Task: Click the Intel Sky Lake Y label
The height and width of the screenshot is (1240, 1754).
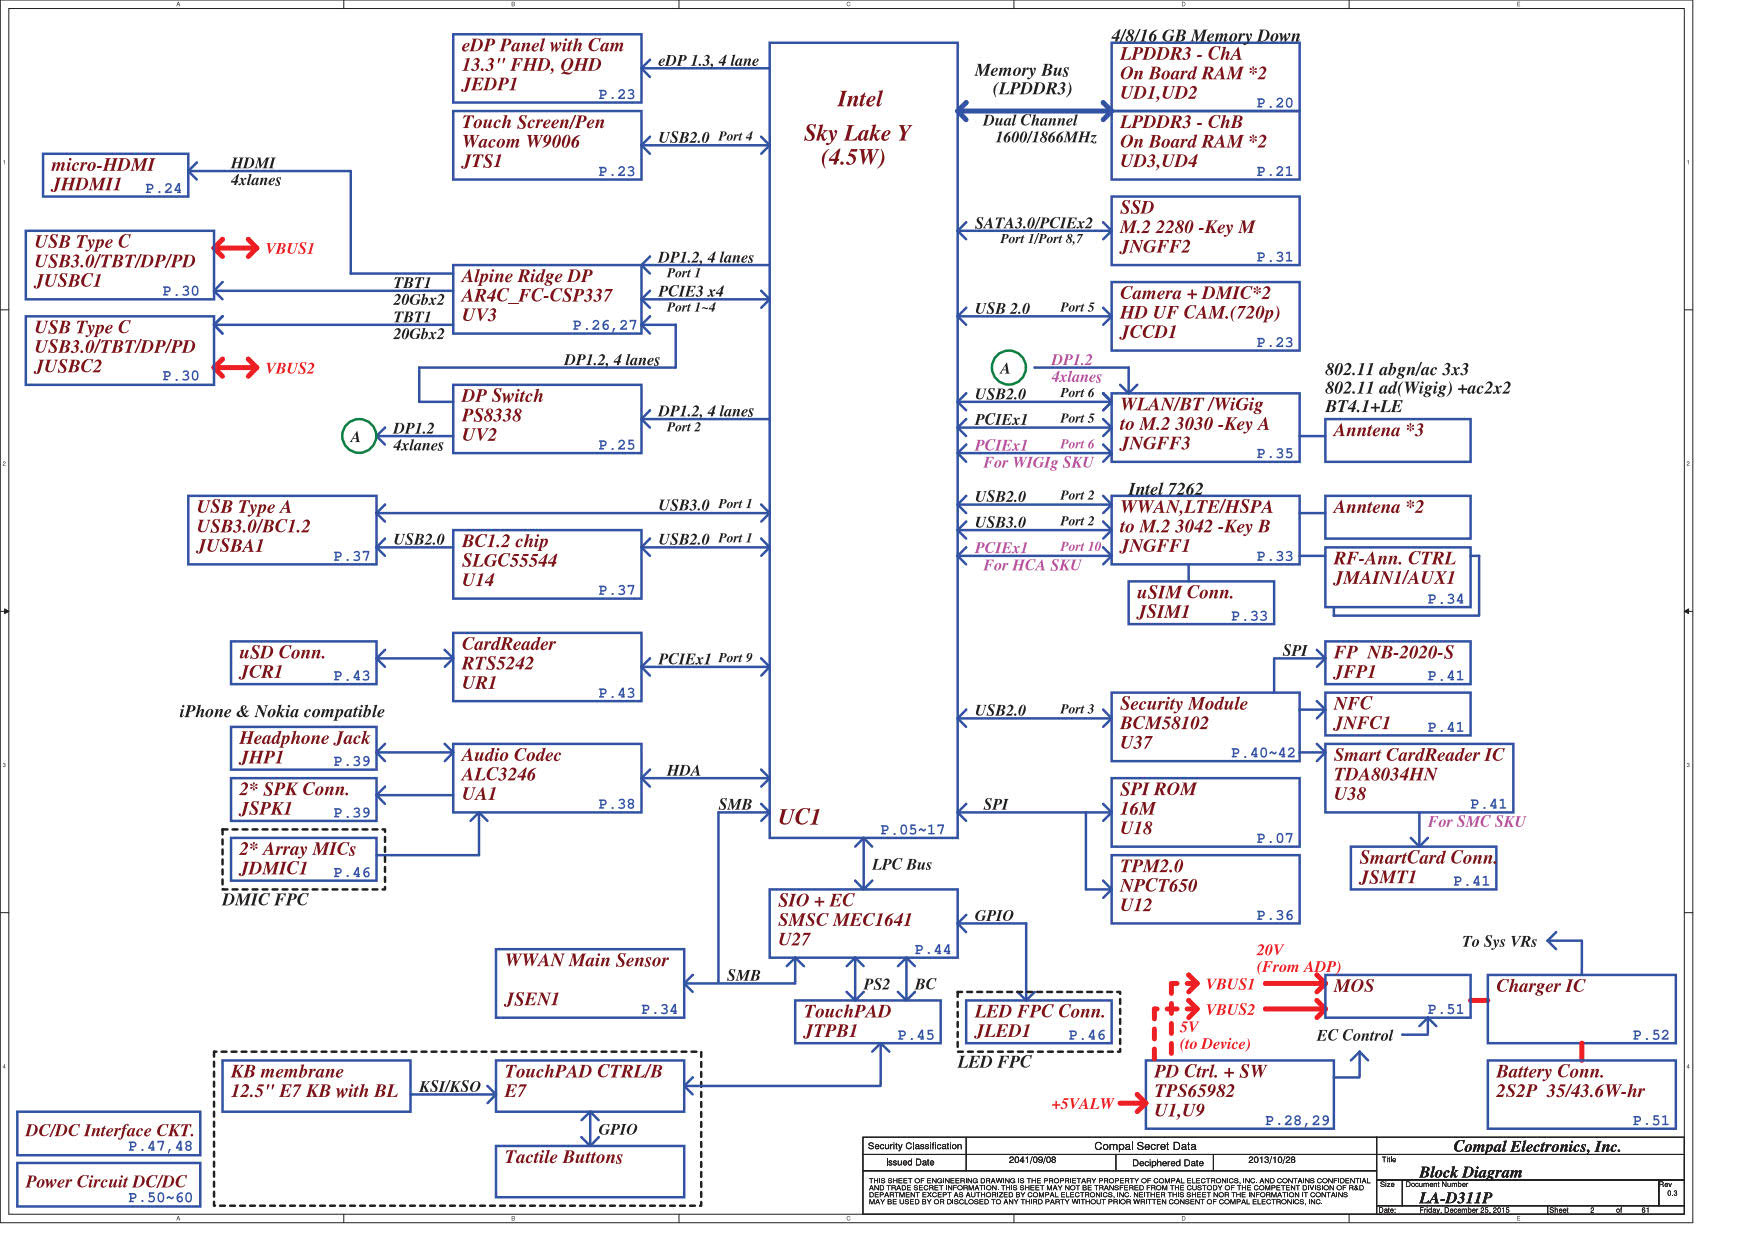Action: pyautogui.click(x=858, y=127)
